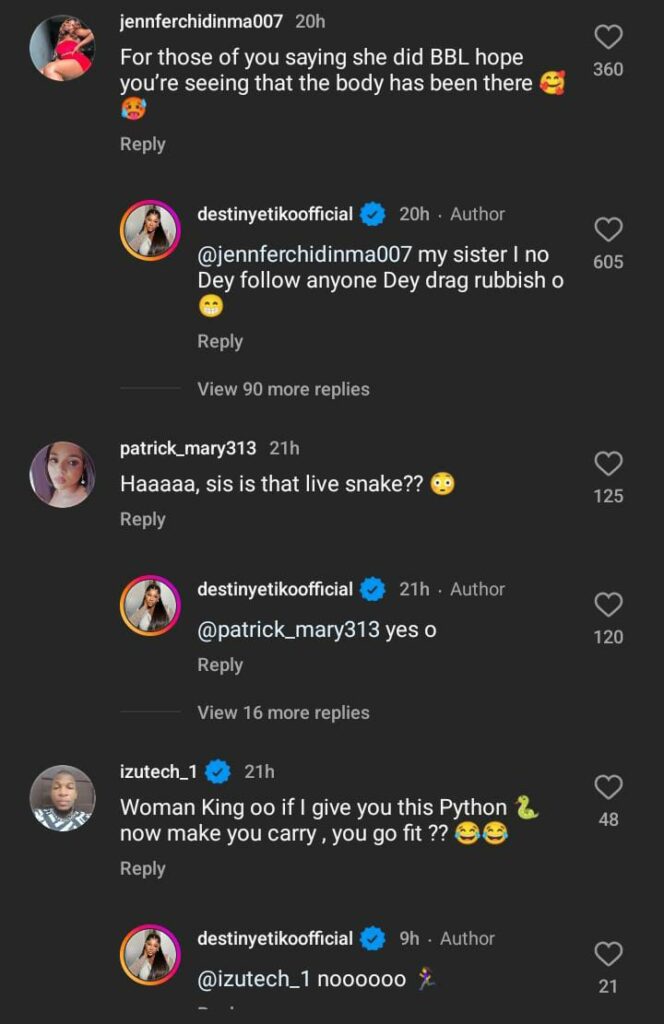Click verified badge beside izutech_1 username
The height and width of the screenshot is (1024, 664).
click(218, 772)
